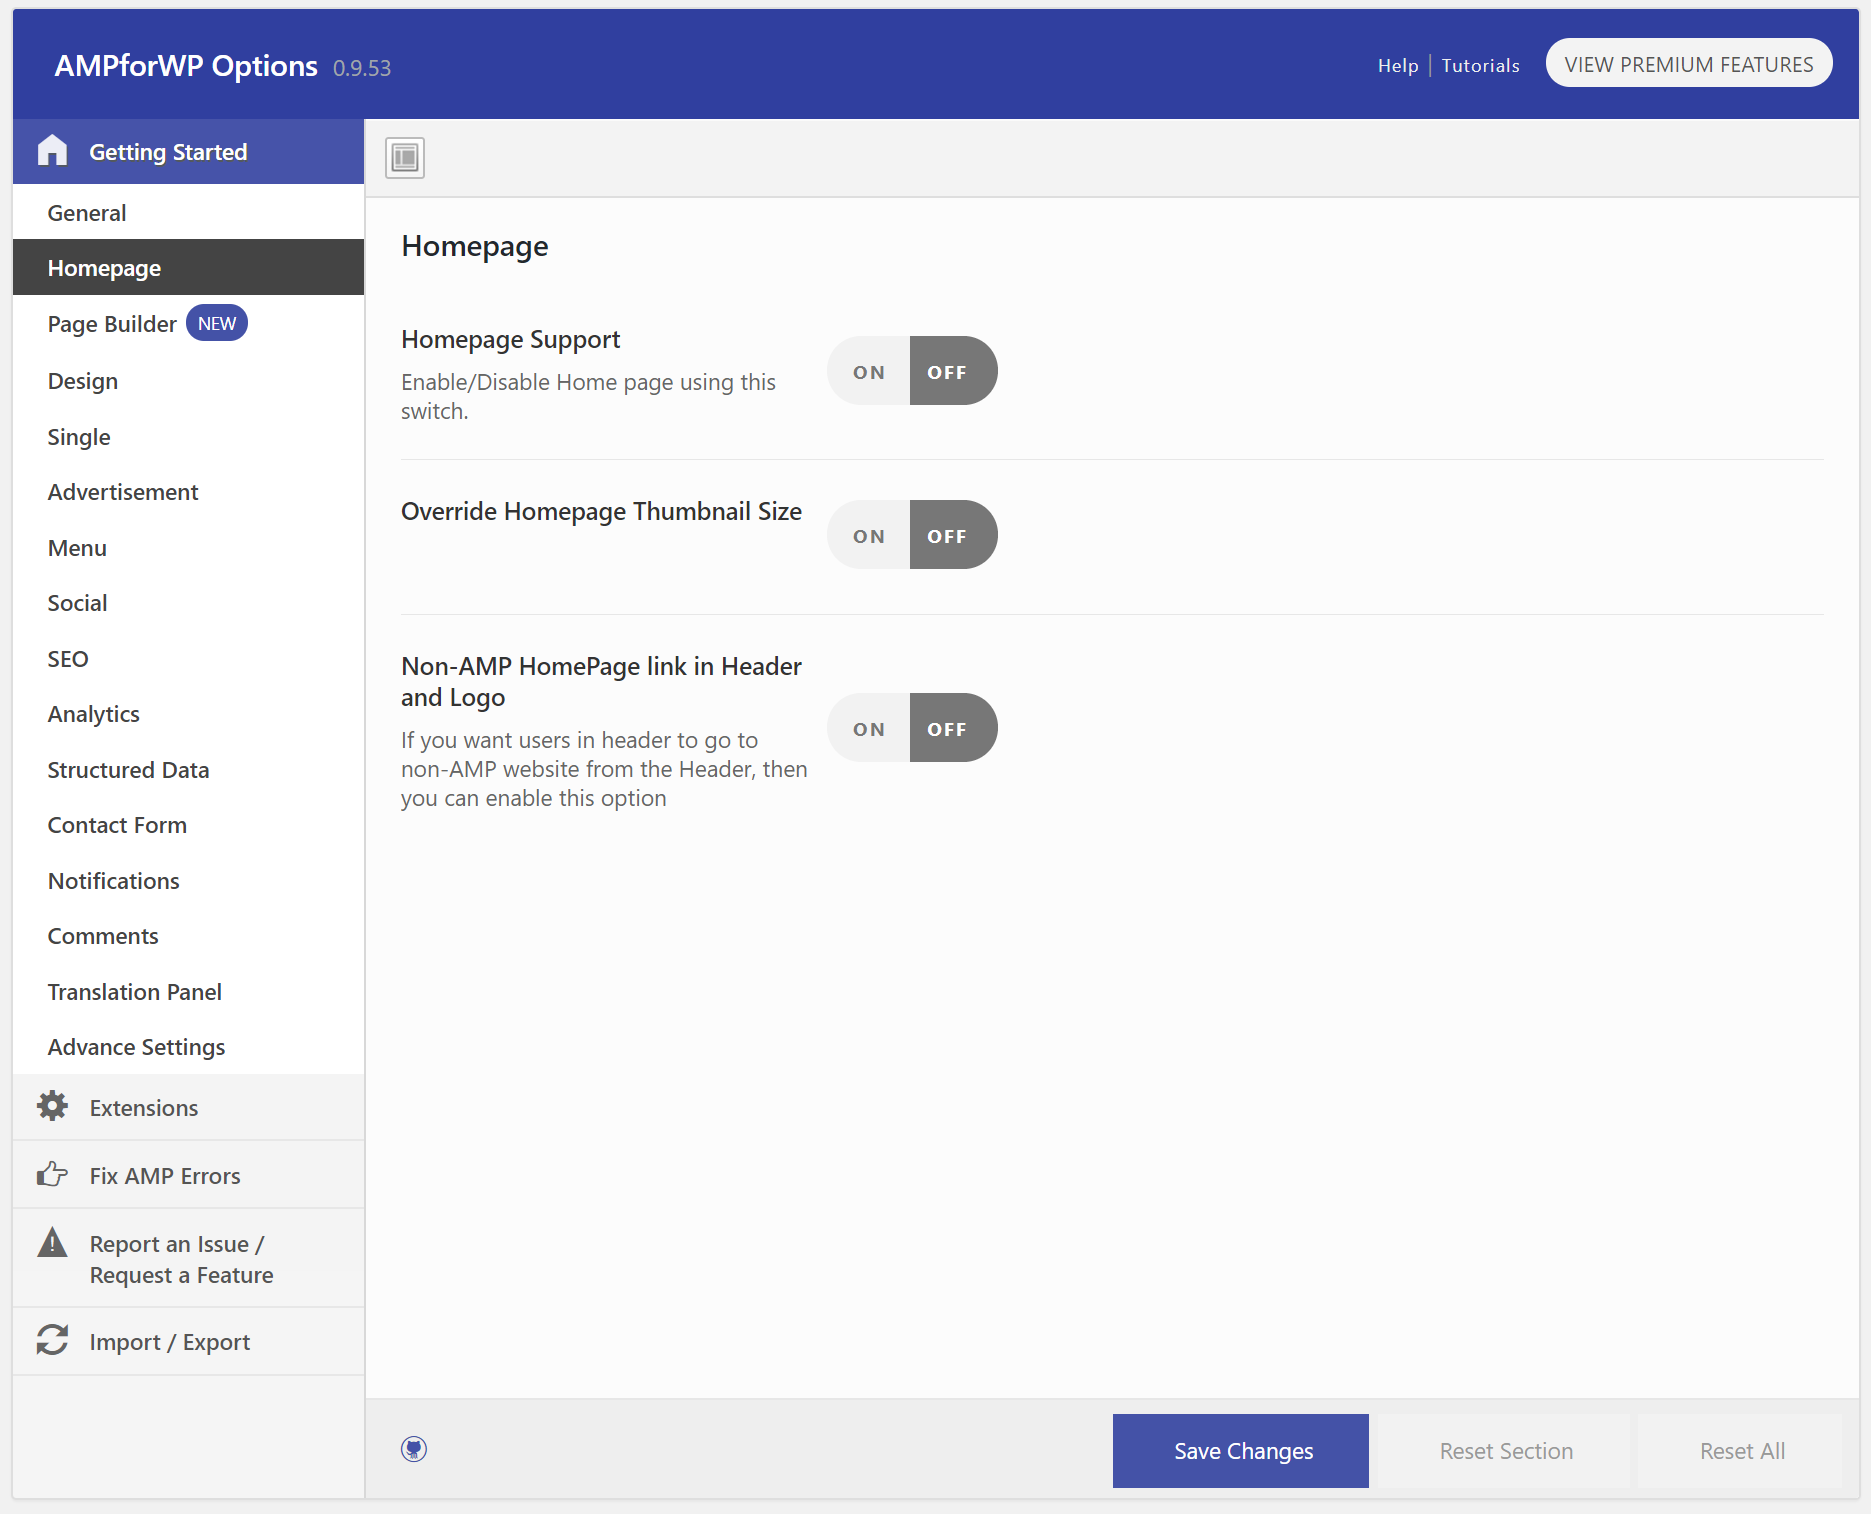Click the refresh arrows icon beside Import / Export

point(52,1340)
